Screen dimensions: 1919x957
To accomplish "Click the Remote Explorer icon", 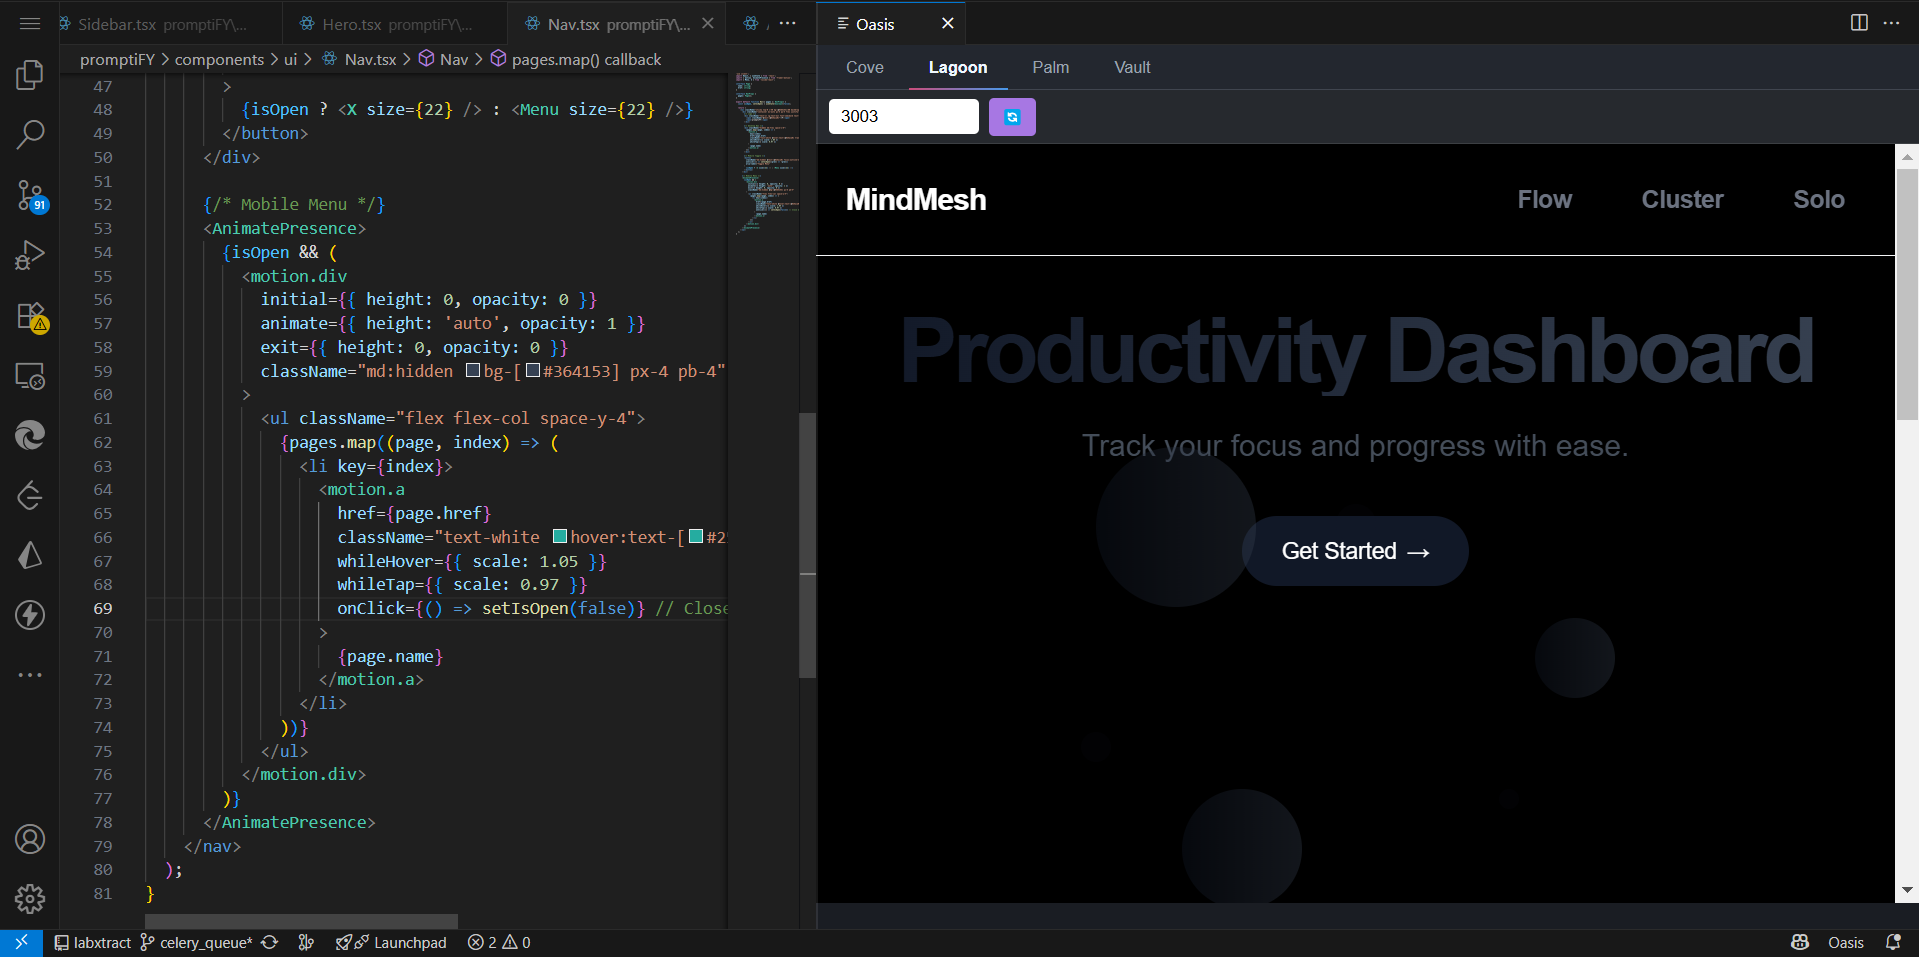I will 30,377.
